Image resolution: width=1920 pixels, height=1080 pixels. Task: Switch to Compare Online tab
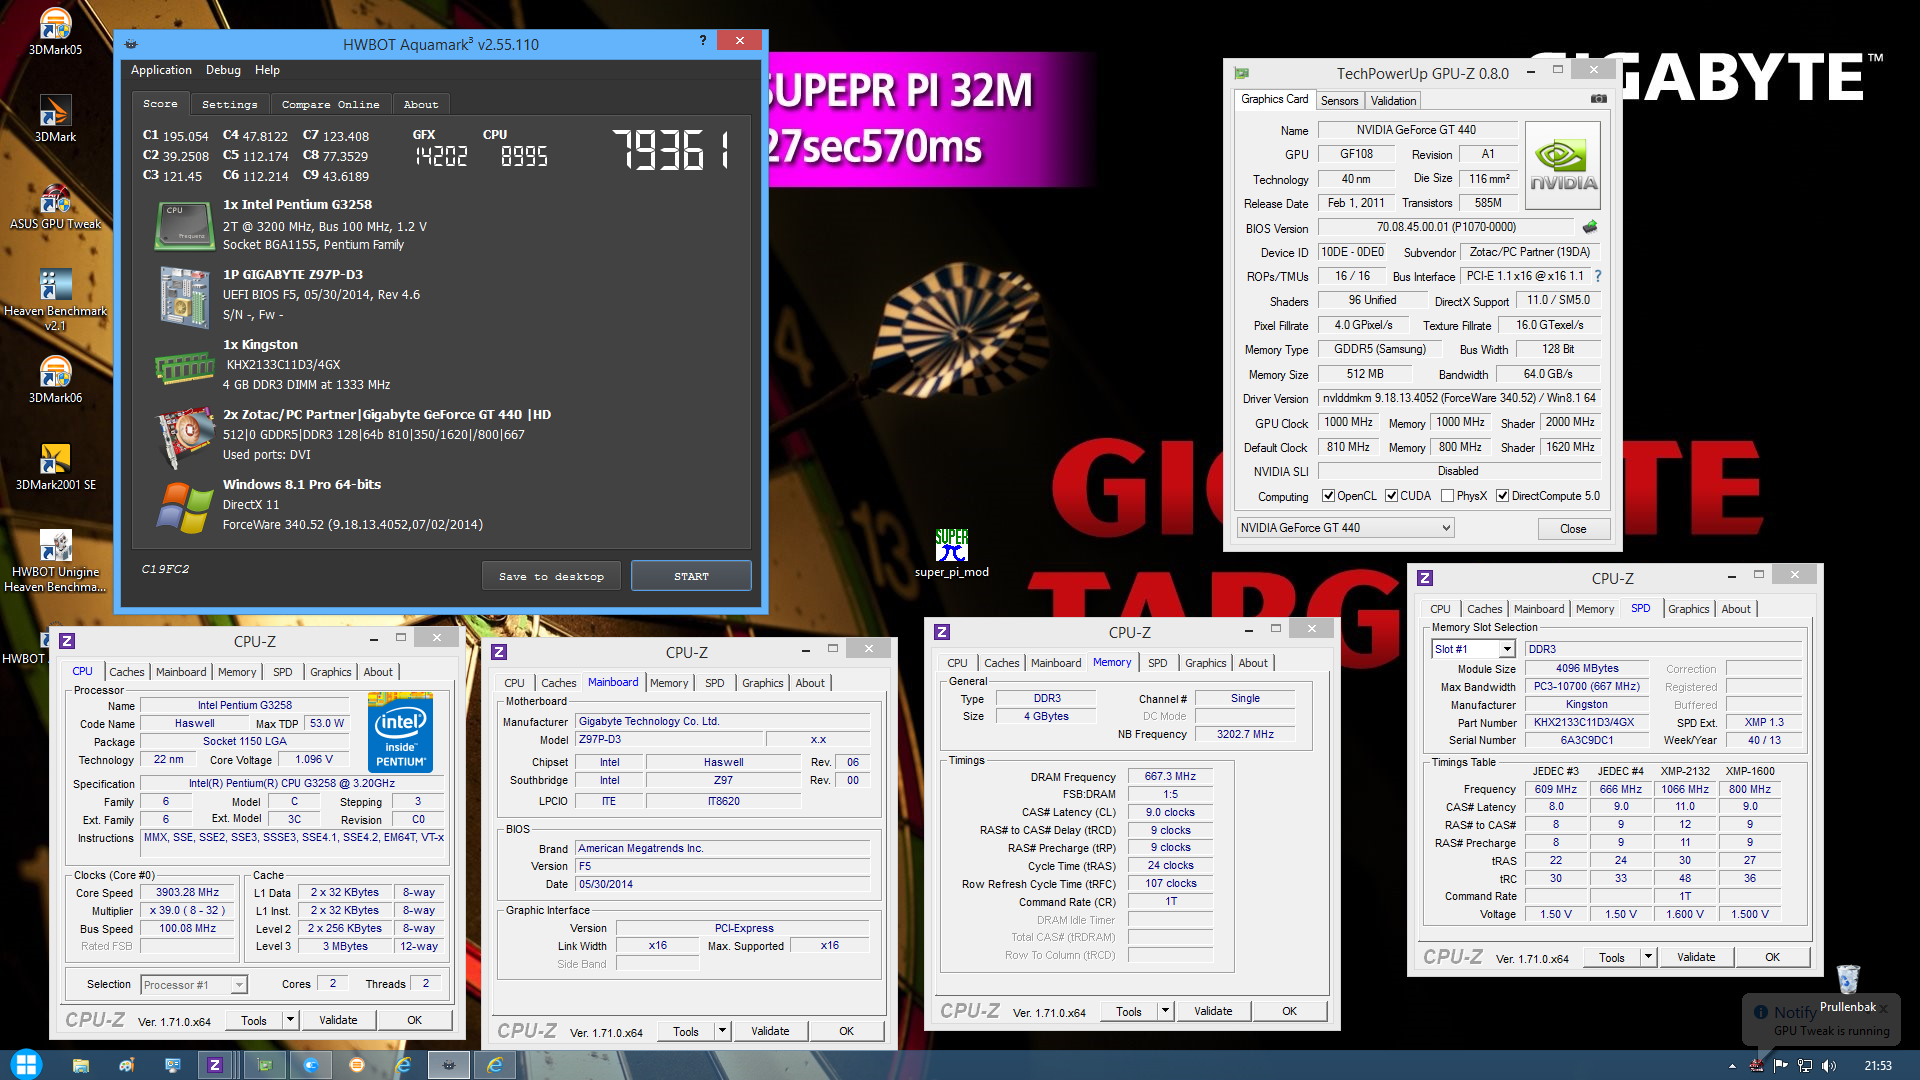(330, 104)
